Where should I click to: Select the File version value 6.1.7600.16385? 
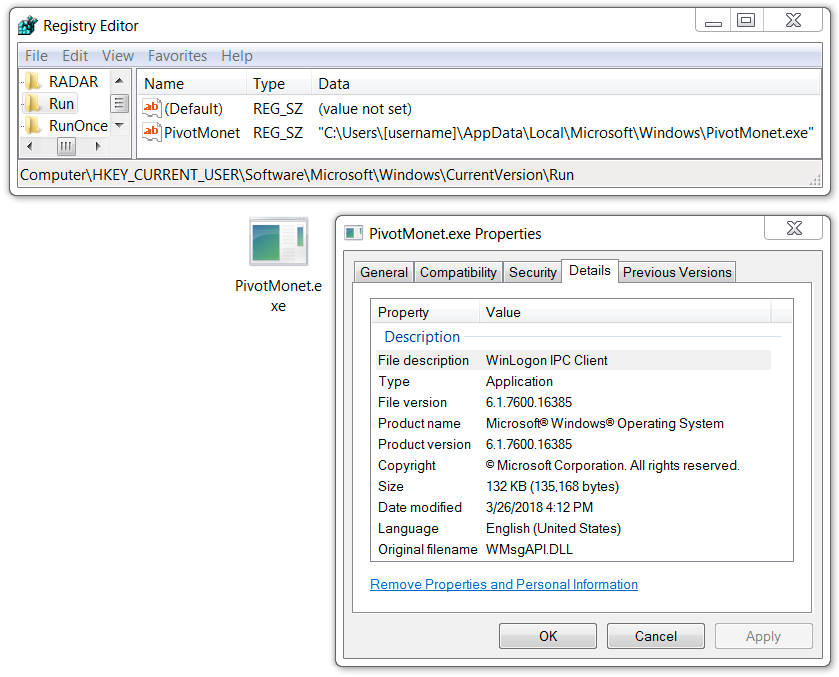point(529,402)
